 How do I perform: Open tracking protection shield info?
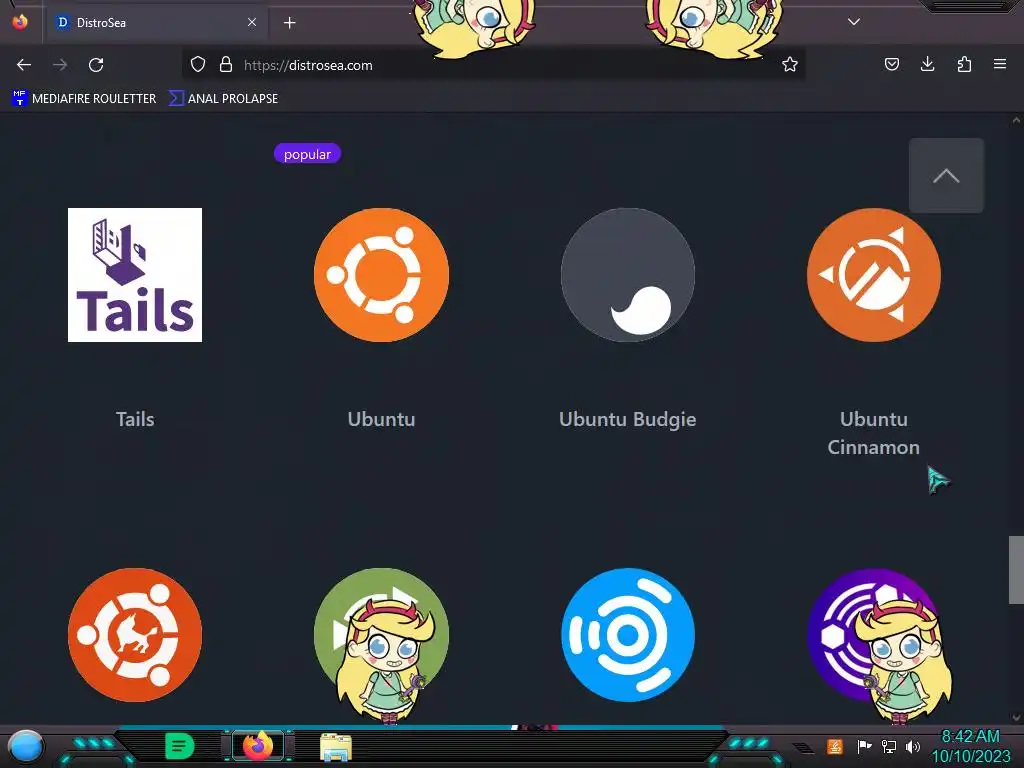[x=198, y=65]
